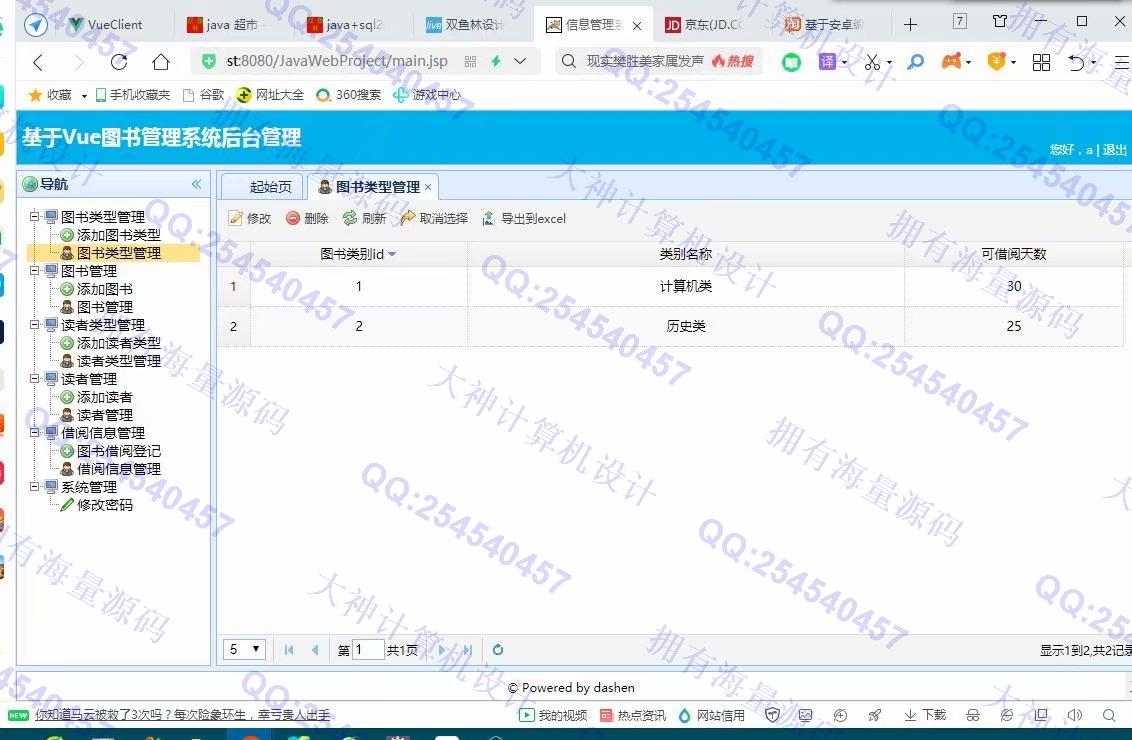The height and width of the screenshot is (740, 1132).
Task: Export table via 导出到excel button
Action: [524, 219]
